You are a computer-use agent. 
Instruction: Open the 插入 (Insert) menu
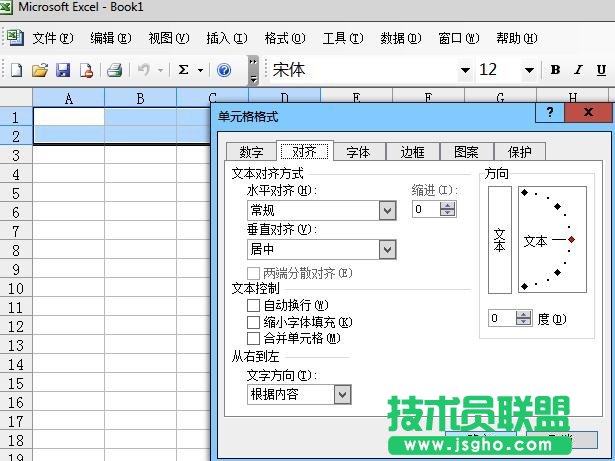(227, 38)
